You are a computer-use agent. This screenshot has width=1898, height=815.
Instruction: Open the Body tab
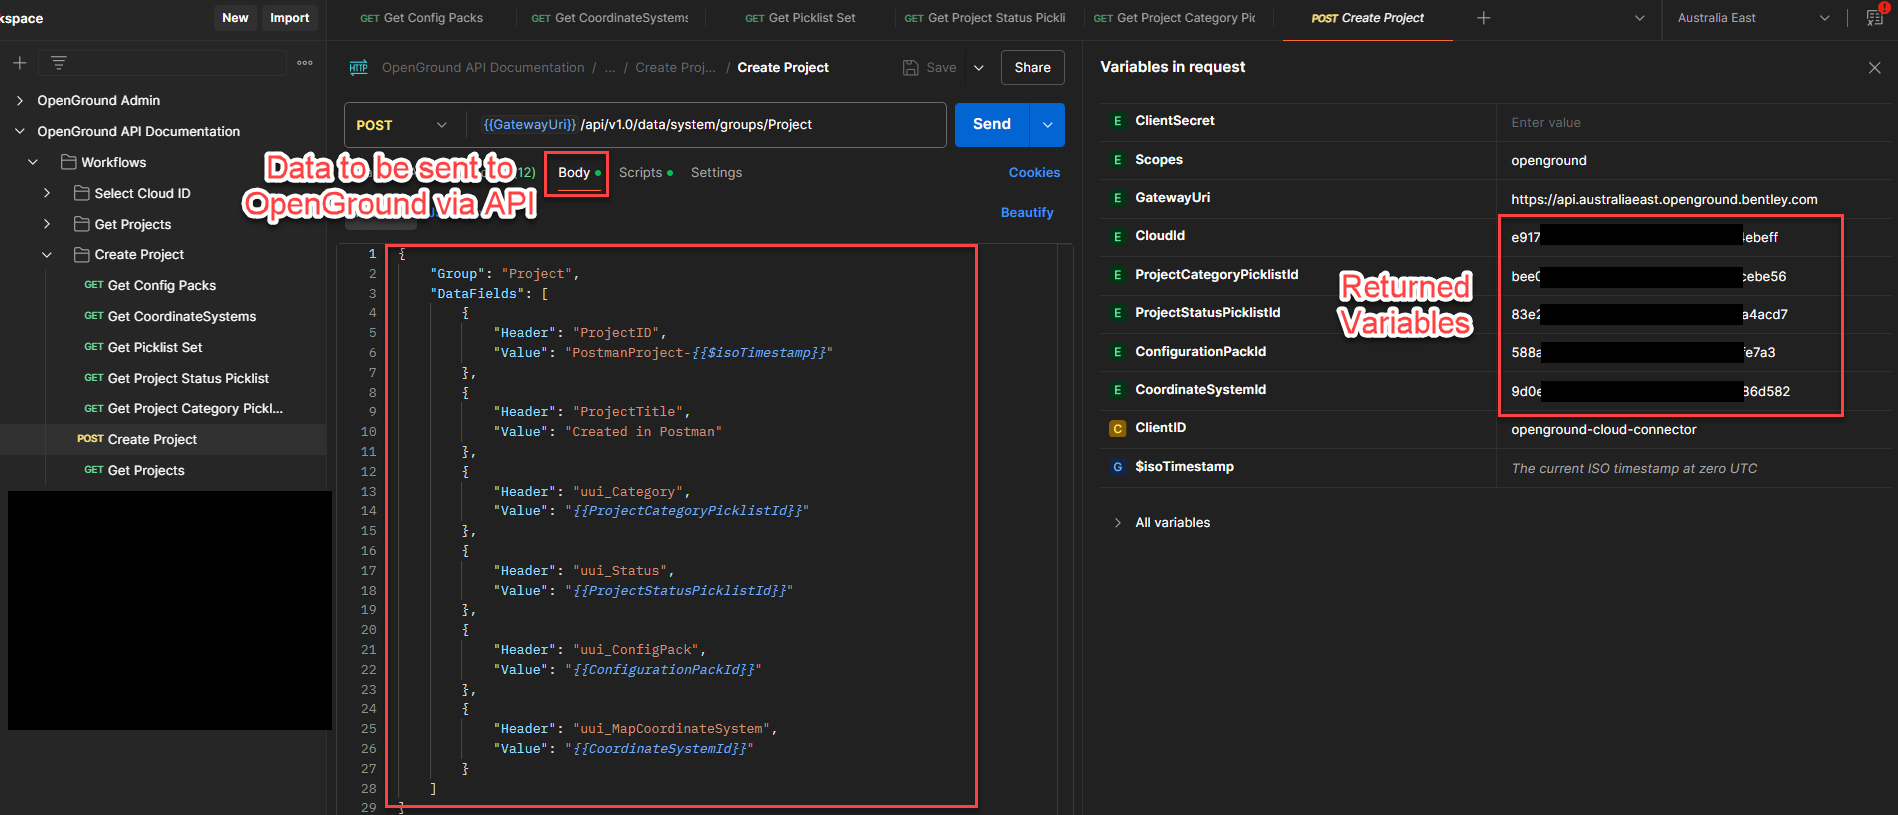coord(577,173)
